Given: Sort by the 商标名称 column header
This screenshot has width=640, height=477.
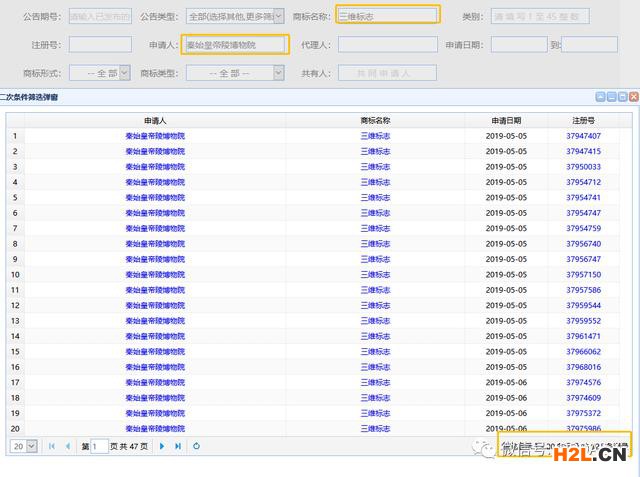Looking at the screenshot, I should pos(375,120).
